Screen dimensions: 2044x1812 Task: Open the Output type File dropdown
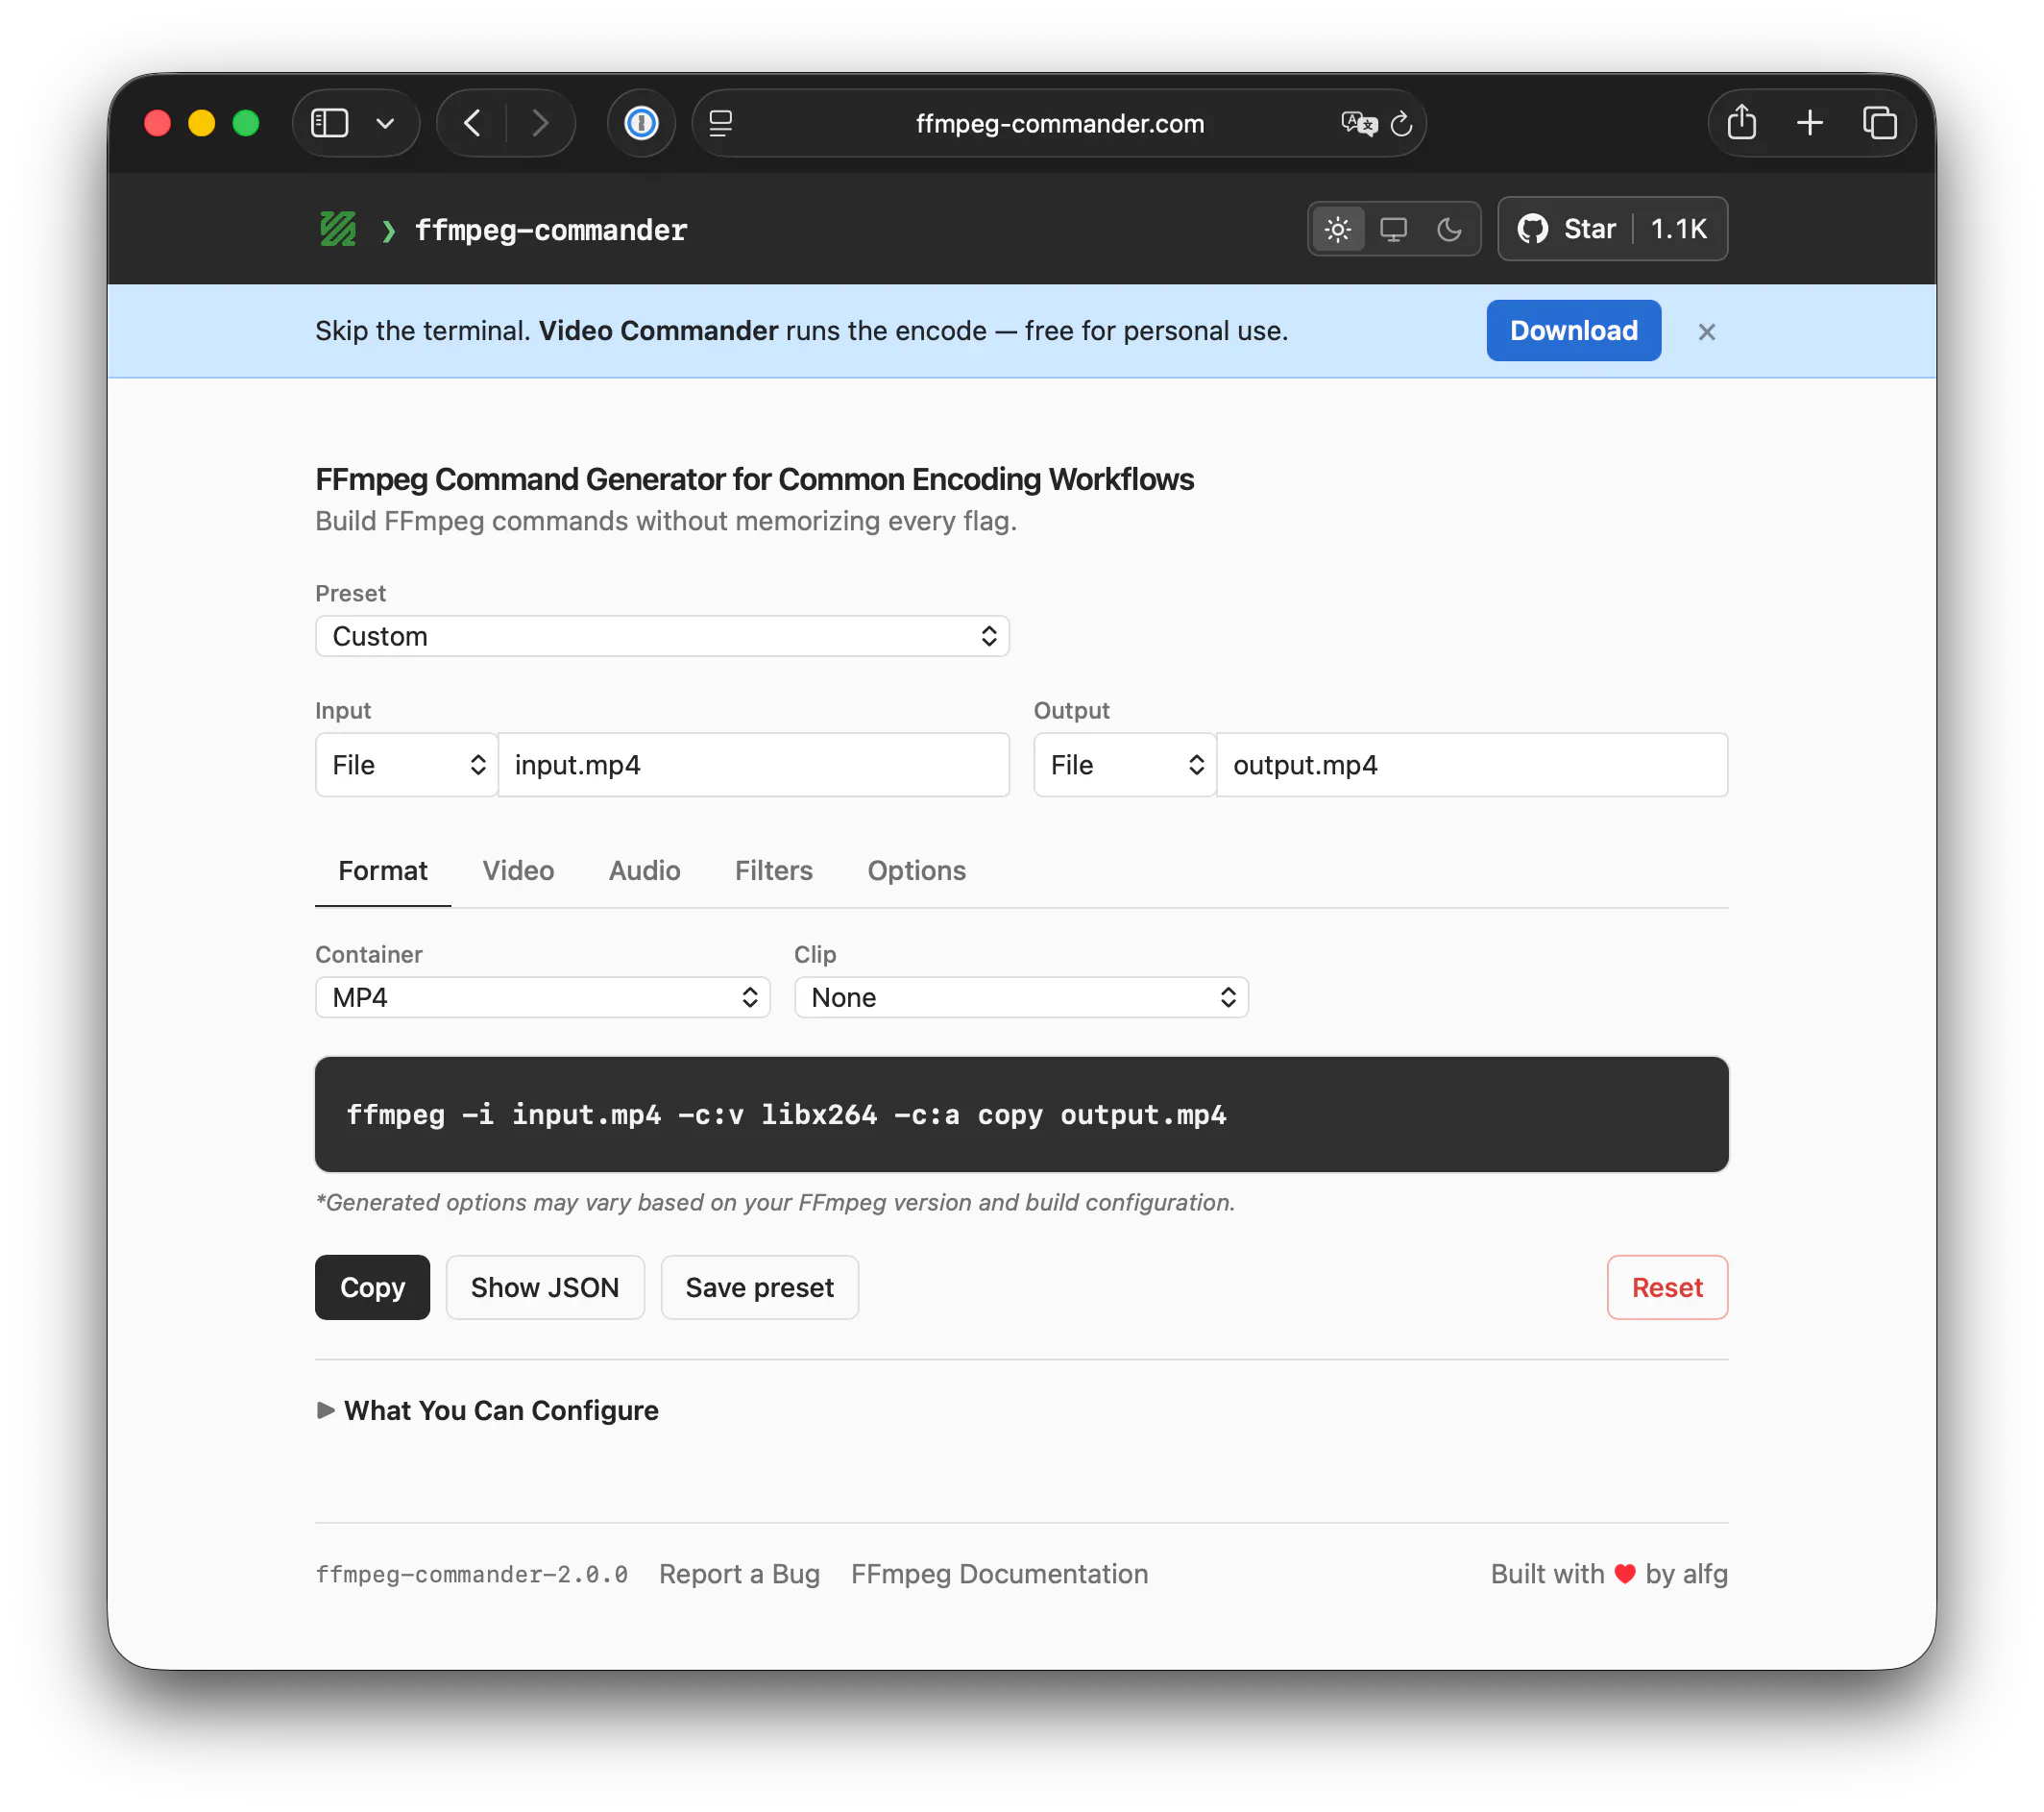[1124, 765]
